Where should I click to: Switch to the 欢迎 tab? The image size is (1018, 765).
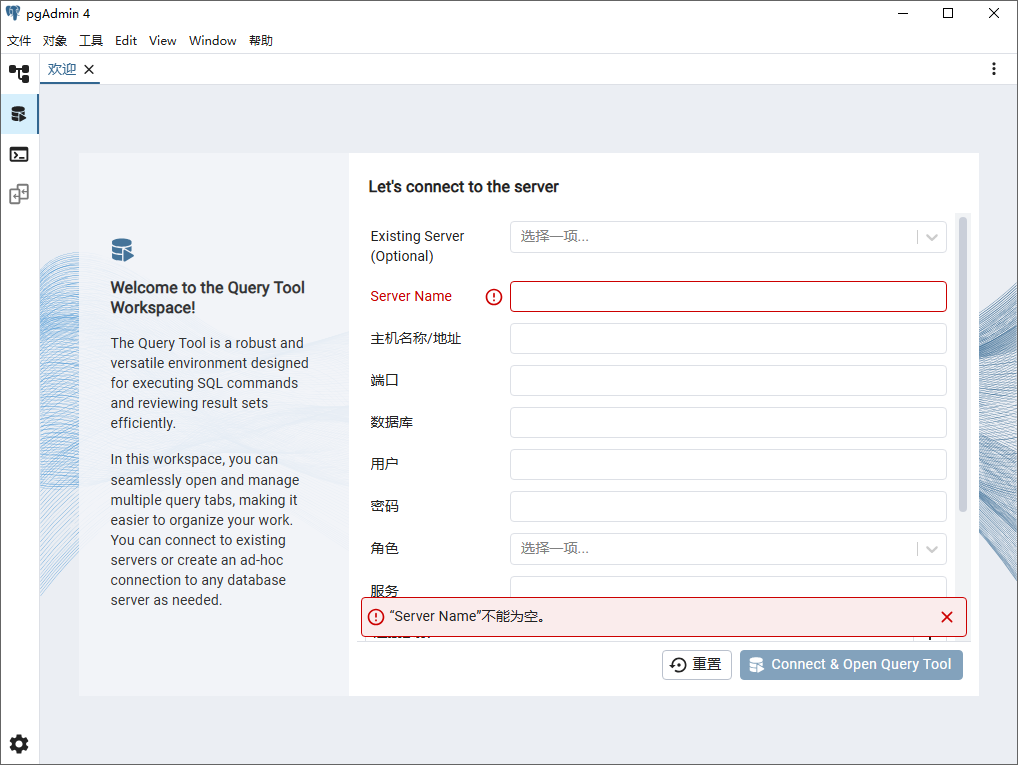[62, 69]
